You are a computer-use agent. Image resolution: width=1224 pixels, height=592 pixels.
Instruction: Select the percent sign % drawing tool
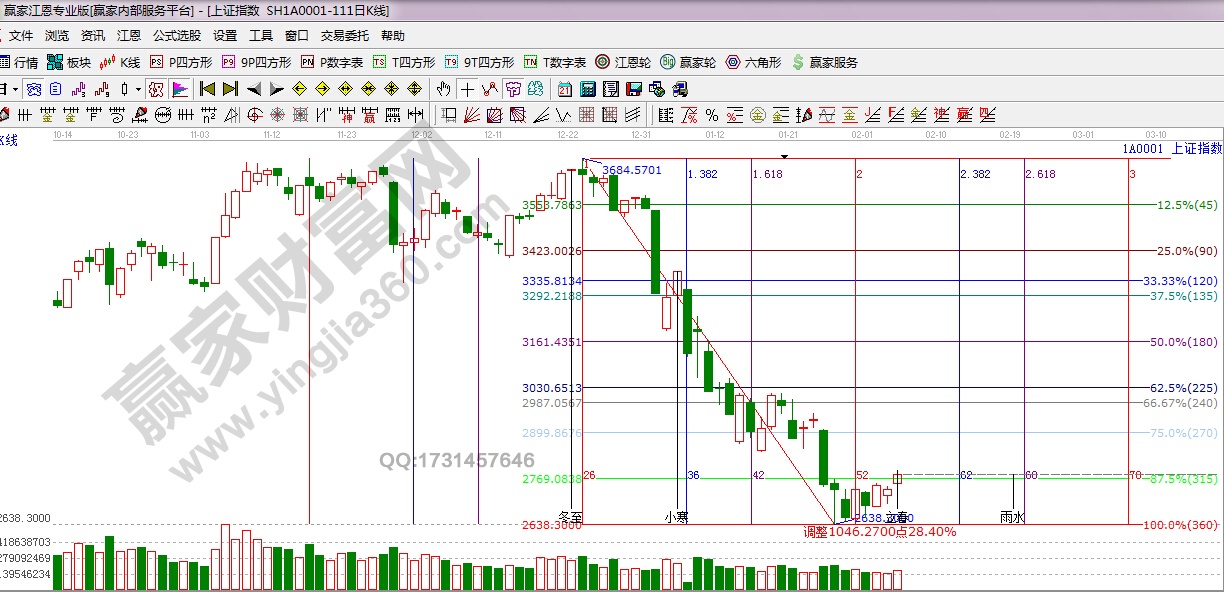(x=711, y=114)
